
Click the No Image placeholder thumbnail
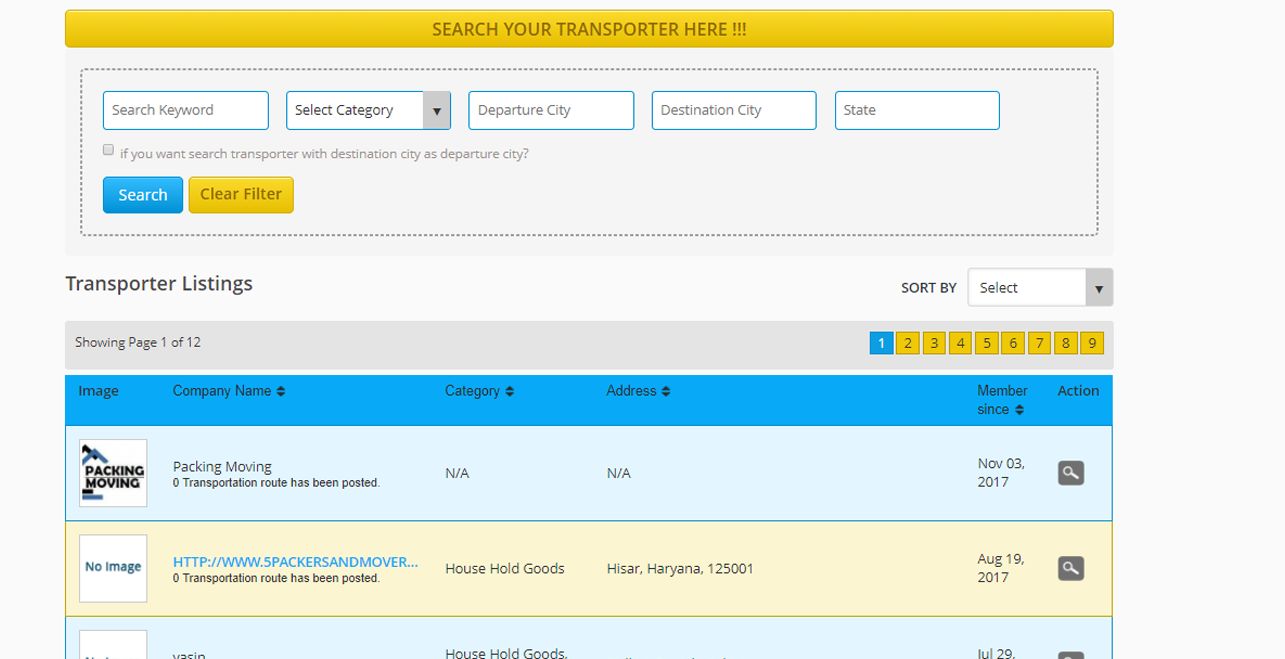pos(113,568)
